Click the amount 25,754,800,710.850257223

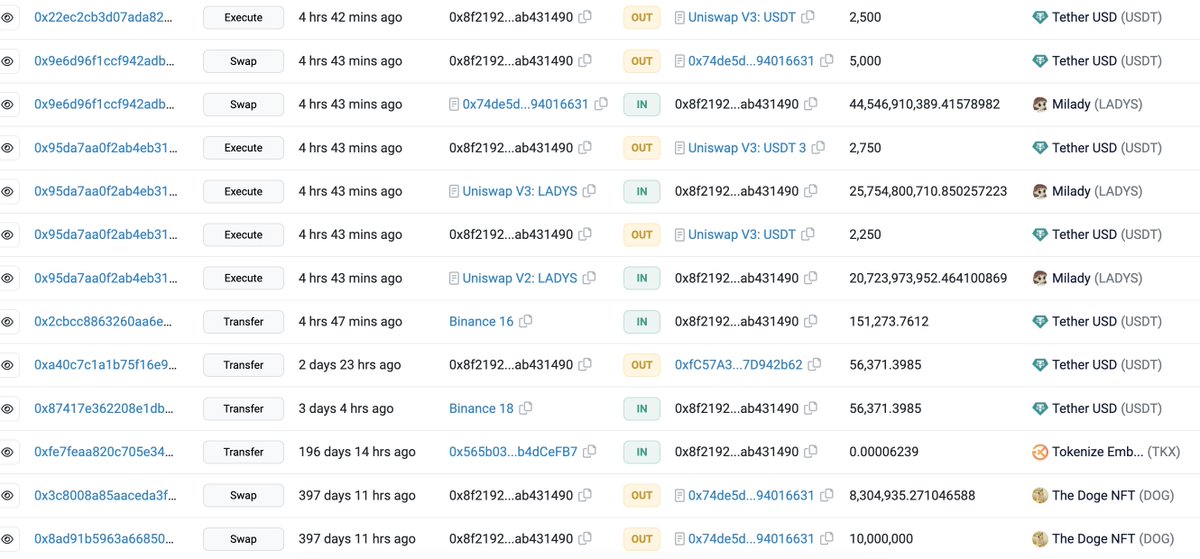point(928,191)
